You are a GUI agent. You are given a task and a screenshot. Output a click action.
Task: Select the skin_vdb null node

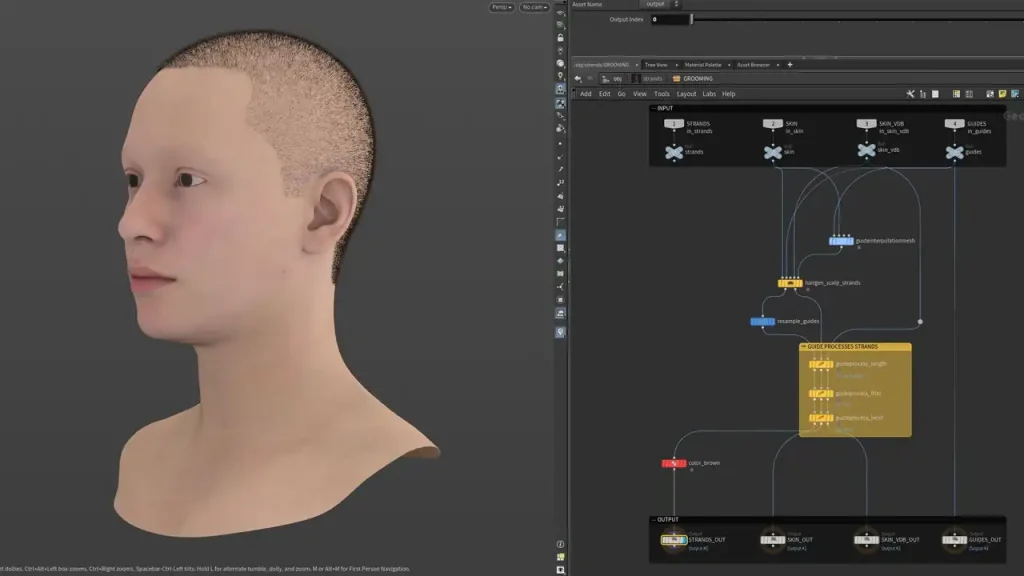pyautogui.click(x=866, y=150)
